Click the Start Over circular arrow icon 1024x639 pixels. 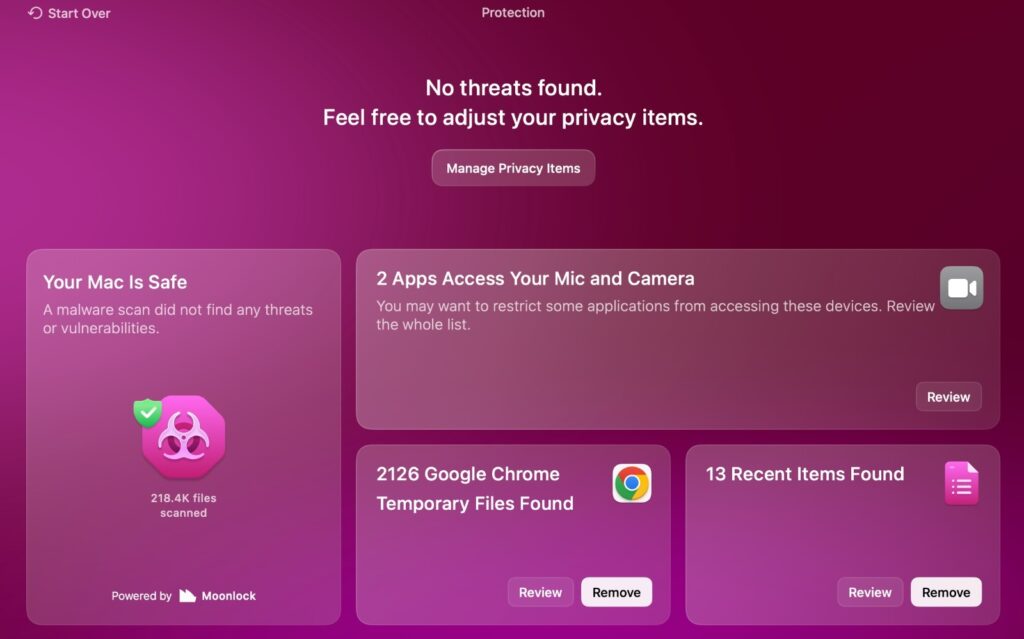35,14
